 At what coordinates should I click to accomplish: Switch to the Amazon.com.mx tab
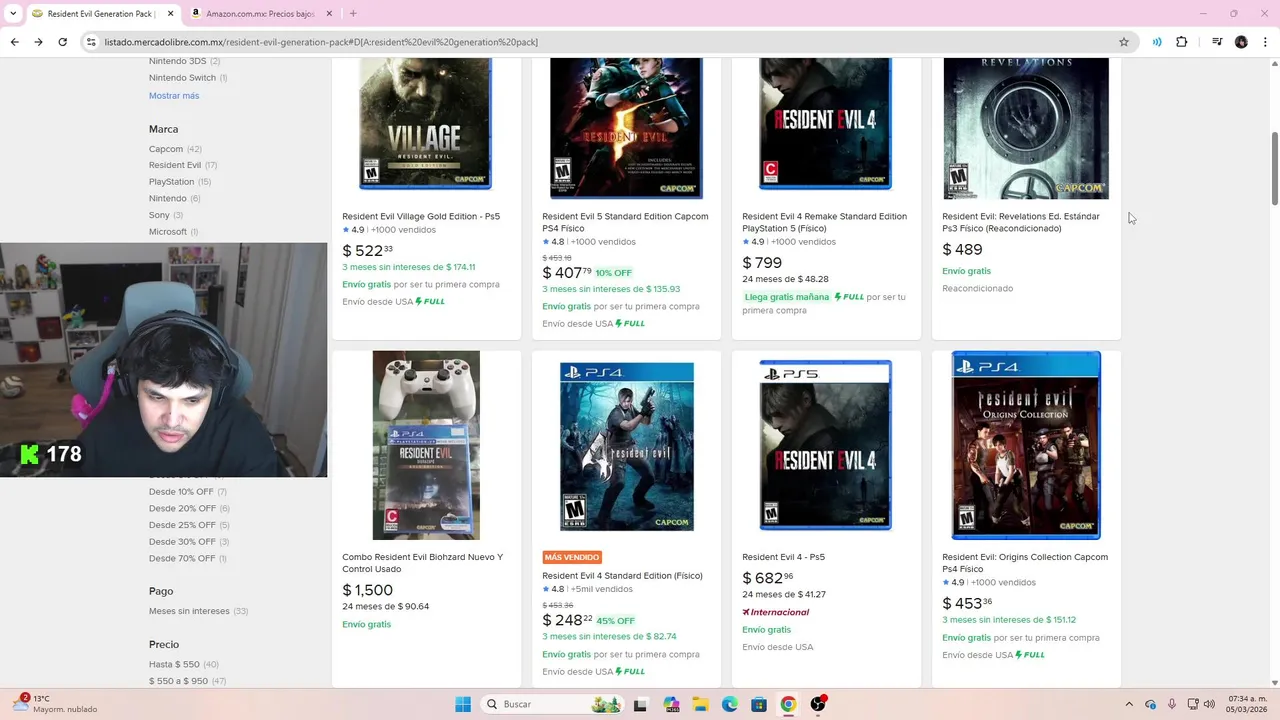click(259, 13)
